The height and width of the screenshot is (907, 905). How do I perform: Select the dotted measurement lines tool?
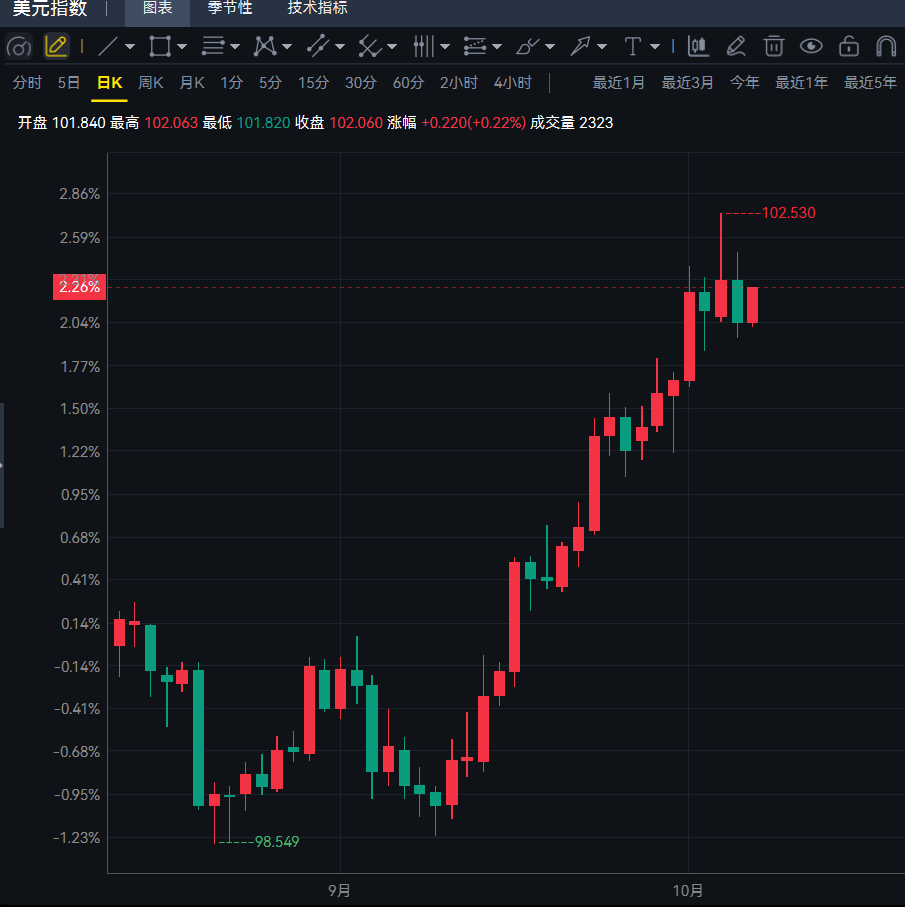click(475, 46)
